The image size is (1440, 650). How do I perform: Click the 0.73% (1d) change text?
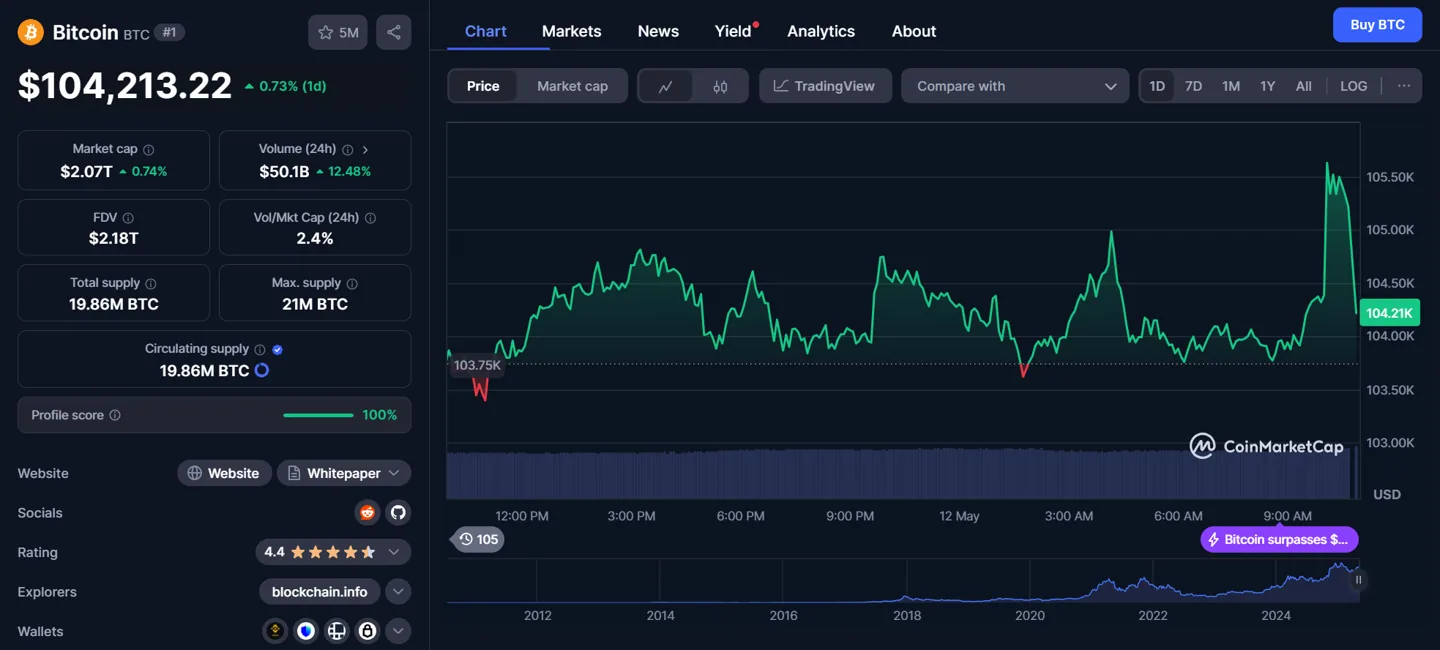293,86
